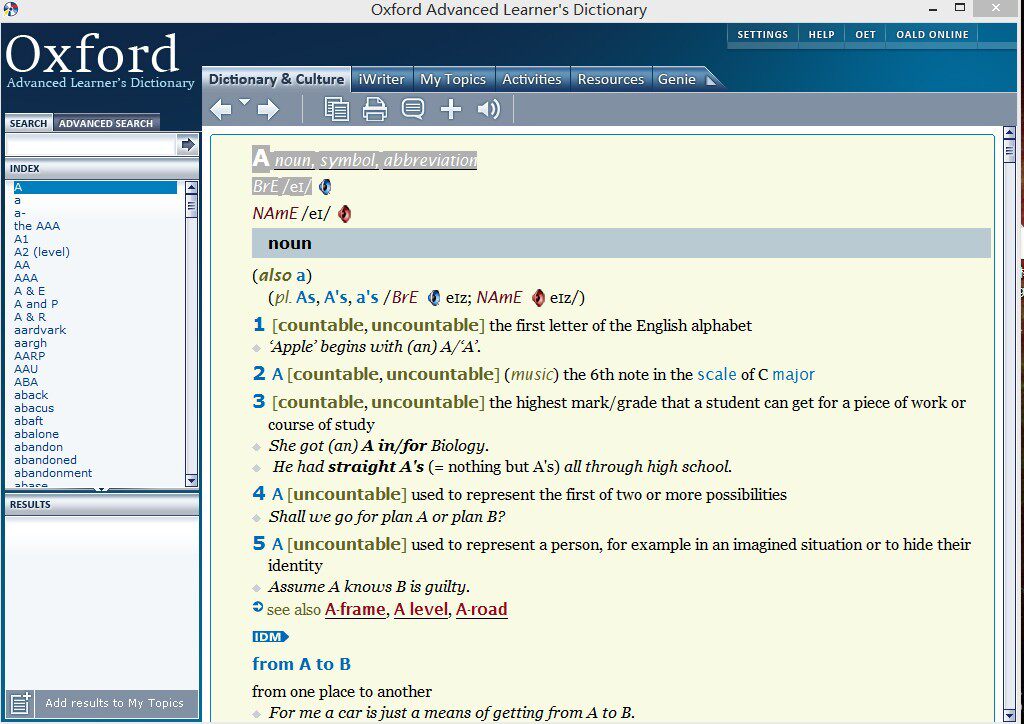This screenshot has height=724, width=1024.
Task: Add a note with the speech bubble icon
Action: pyautogui.click(x=413, y=108)
